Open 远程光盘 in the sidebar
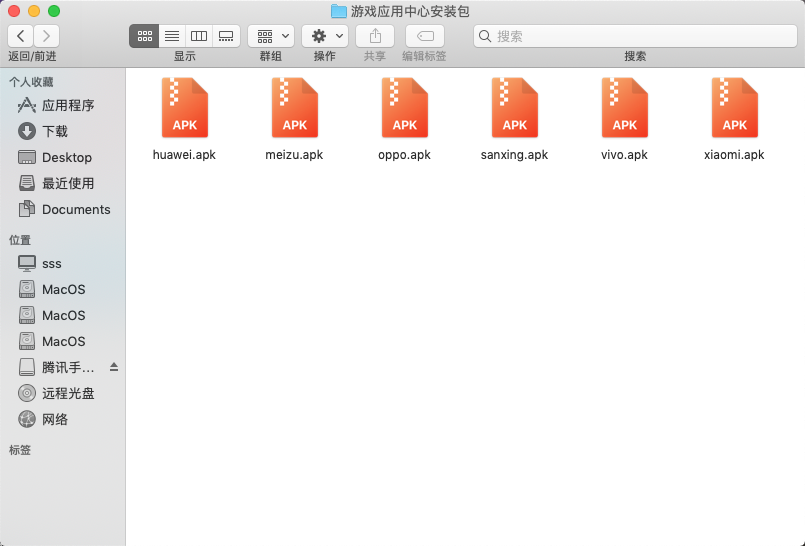This screenshot has width=805, height=546. [63, 394]
